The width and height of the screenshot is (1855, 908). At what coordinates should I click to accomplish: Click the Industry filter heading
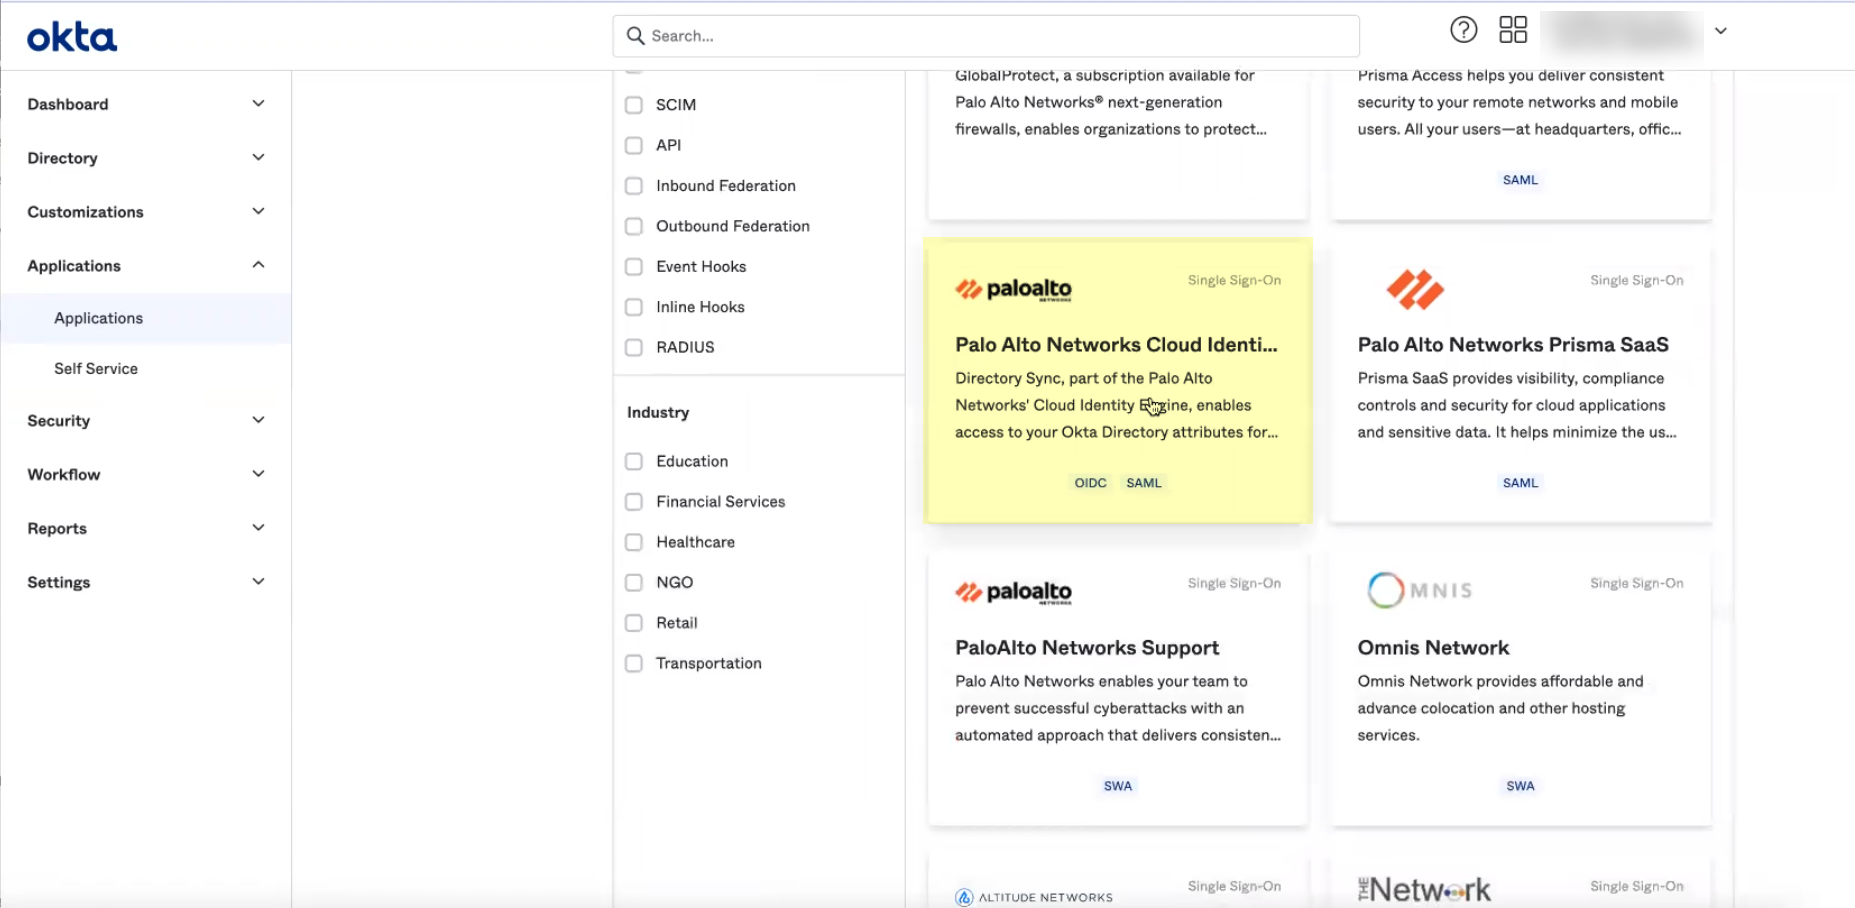[x=658, y=413]
